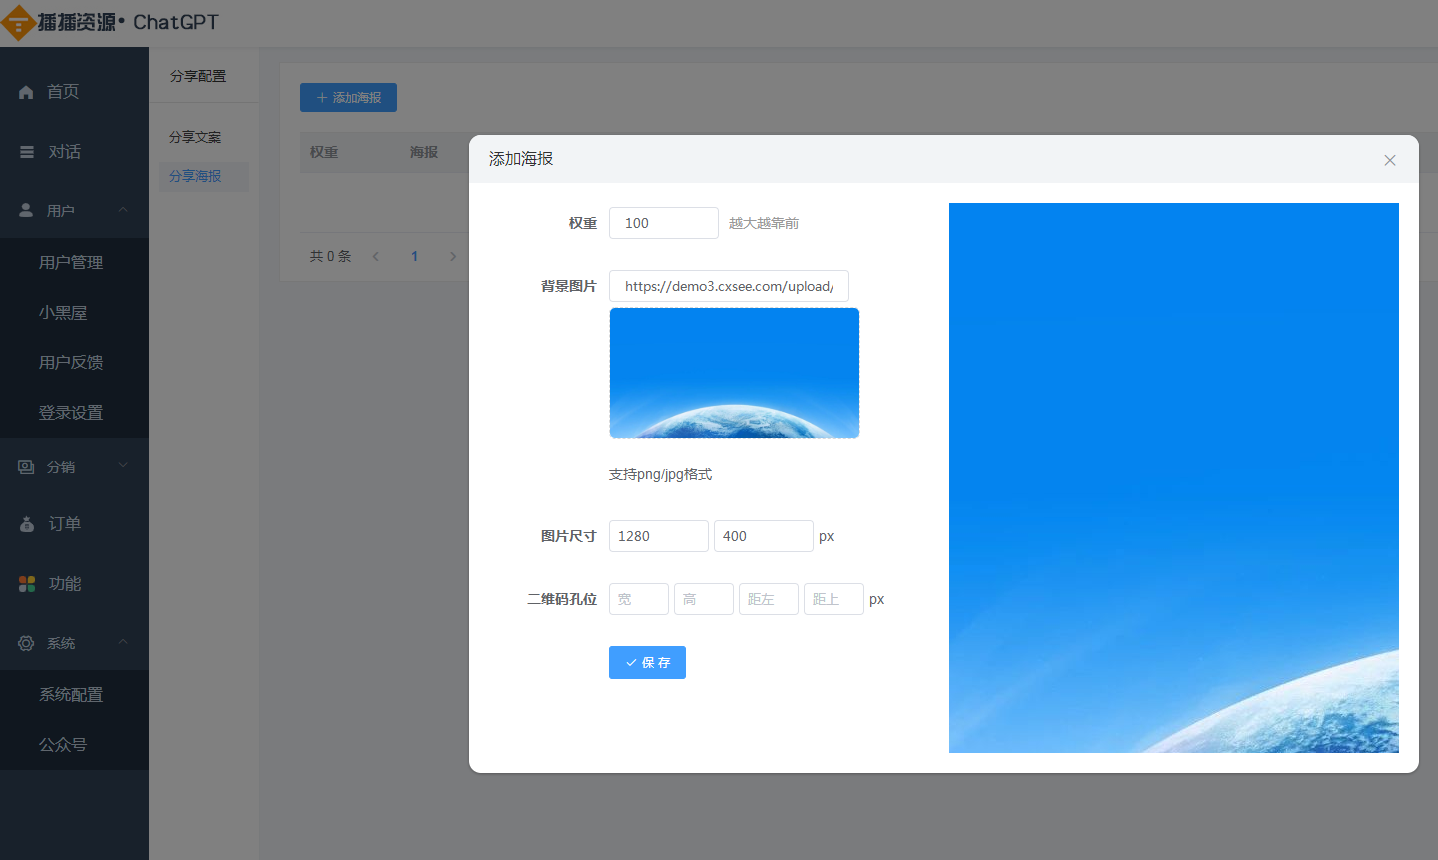1438x860 pixels.
Task: Switch to 分享海报 tab
Action: pyautogui.click(x=204, y=176)
